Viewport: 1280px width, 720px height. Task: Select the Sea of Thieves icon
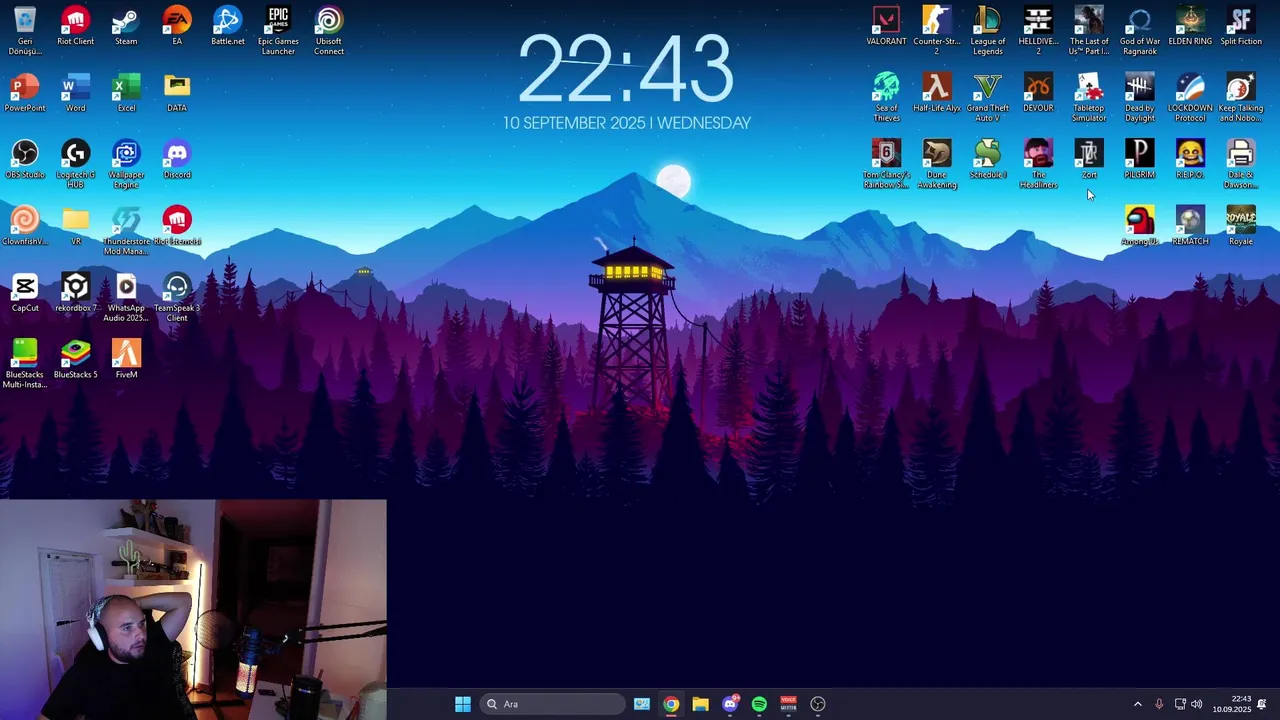coord(886,98)
